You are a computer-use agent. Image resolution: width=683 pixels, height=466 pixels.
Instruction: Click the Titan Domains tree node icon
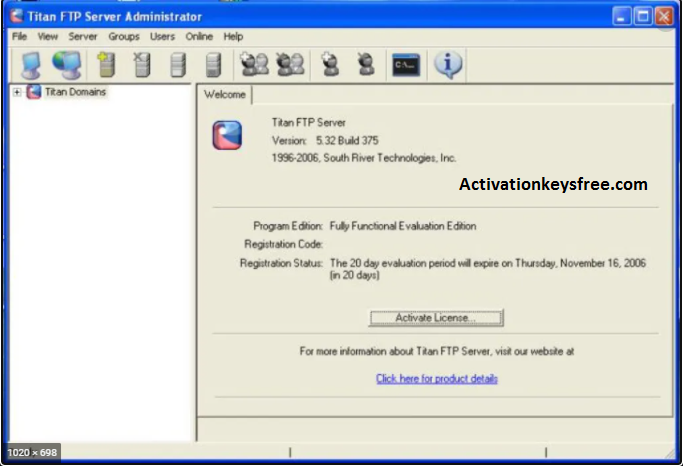[x=34, y=92]
